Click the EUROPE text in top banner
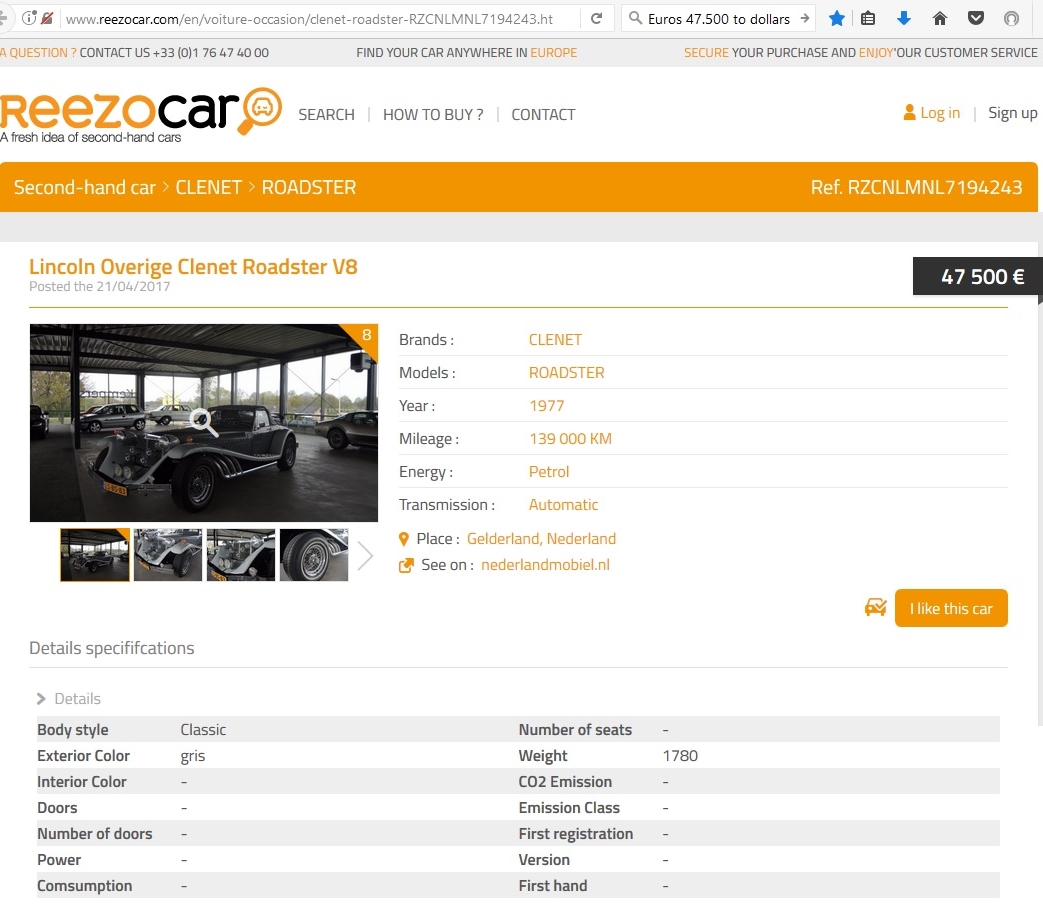This screenshot has width=1043, height=904. (553, 53)
